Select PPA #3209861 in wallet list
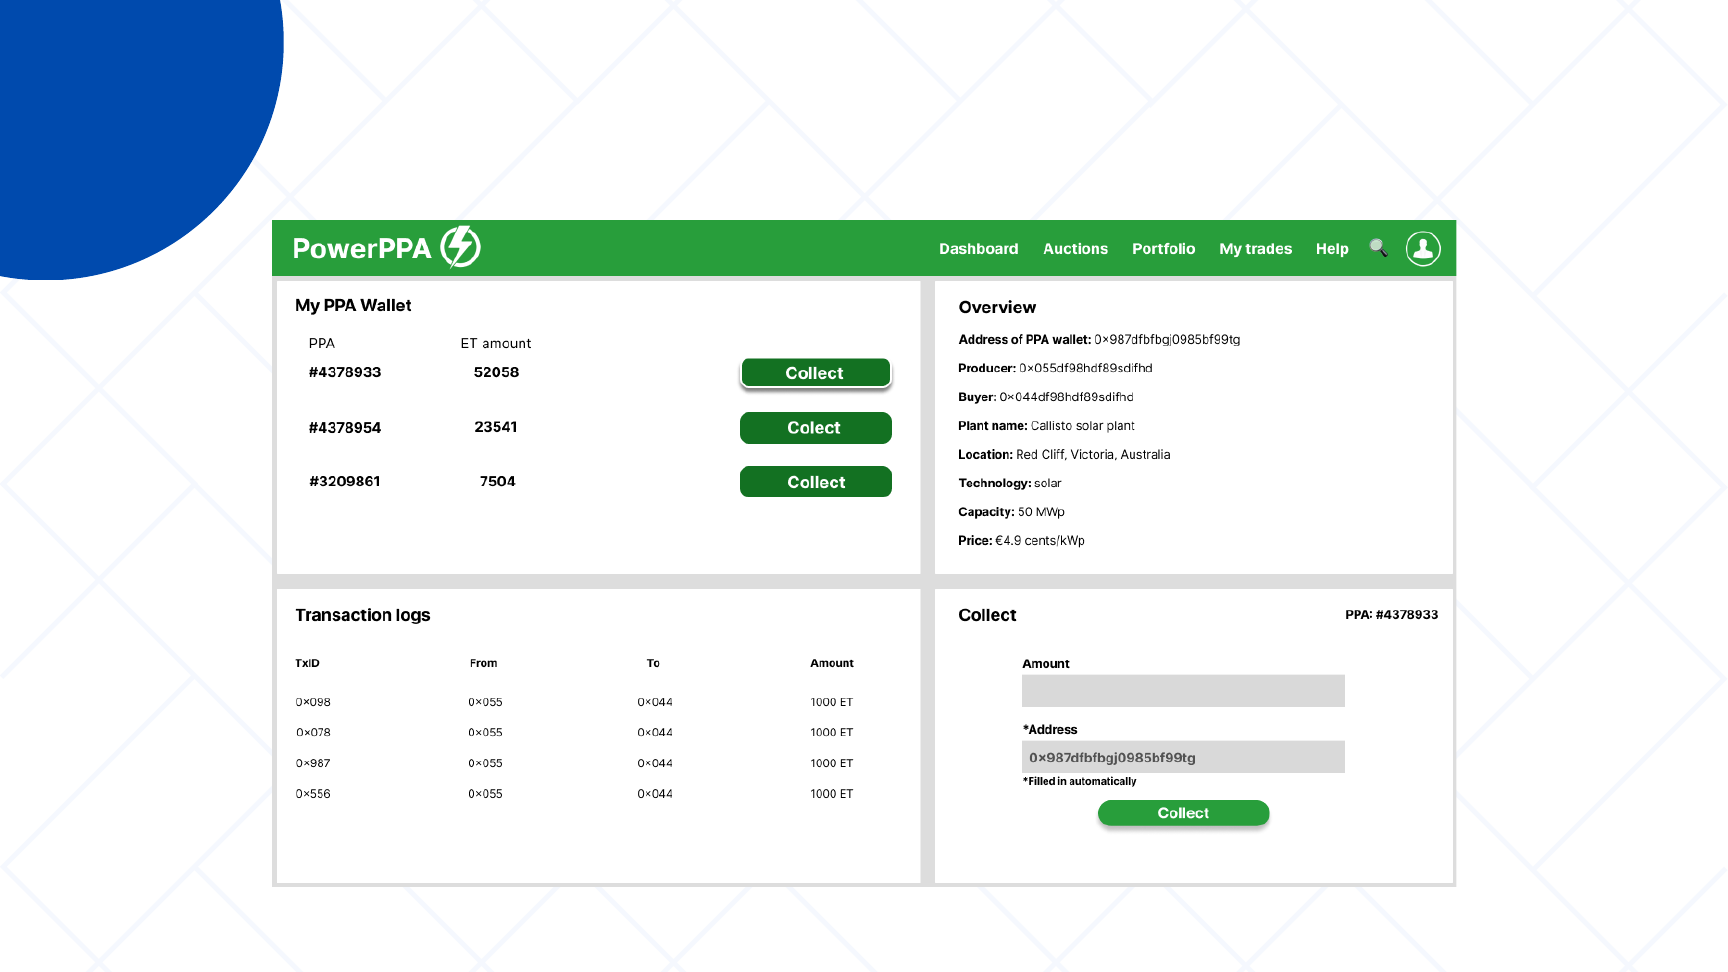The image size is (1728, 972). coord(345,481)
